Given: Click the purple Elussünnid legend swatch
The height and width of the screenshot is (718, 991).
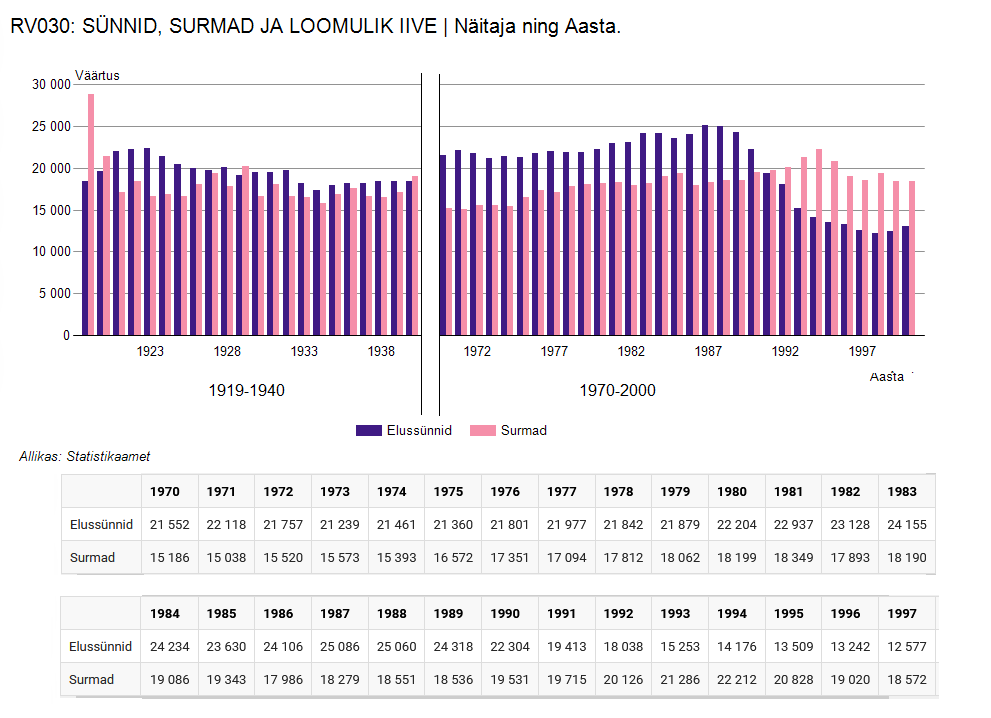Looking at the screenshot, I should tap(369, 431).
